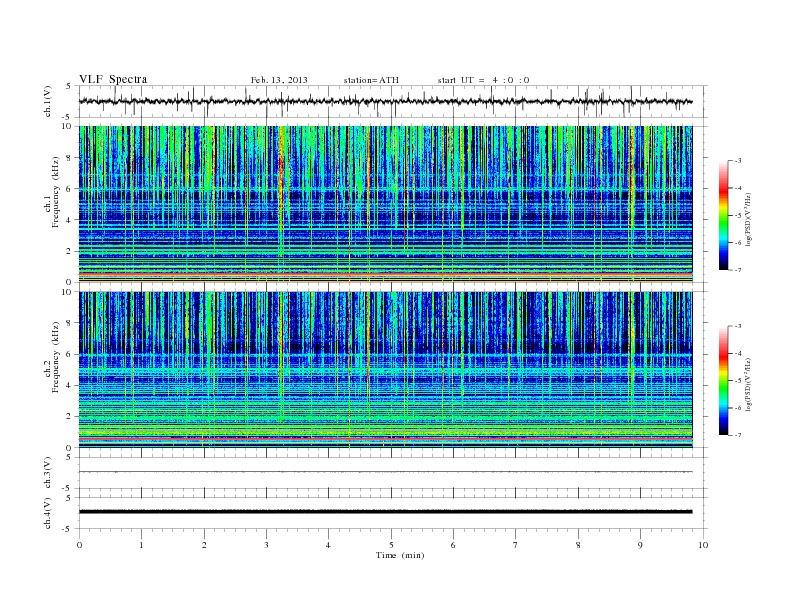Click the thick ch.4 voltage trace
This screenshot has width=792, height=612.
point(385,512)
